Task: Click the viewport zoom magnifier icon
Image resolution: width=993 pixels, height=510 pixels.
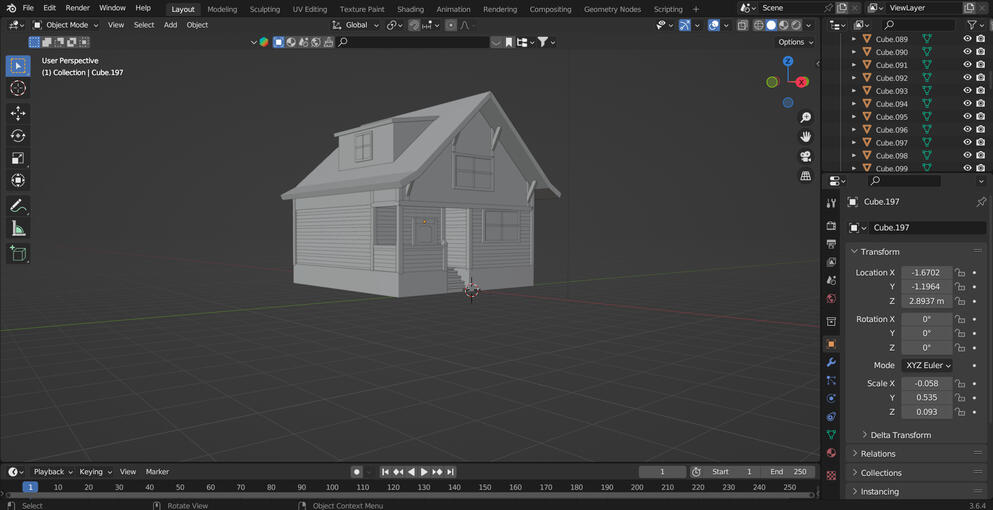Action: click(806, 118)
